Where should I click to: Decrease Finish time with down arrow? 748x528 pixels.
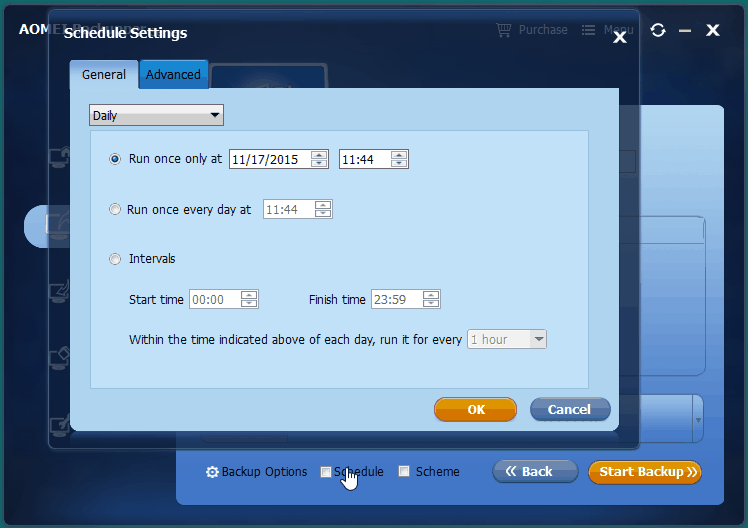pyautogui.click(x=431, y=304)
